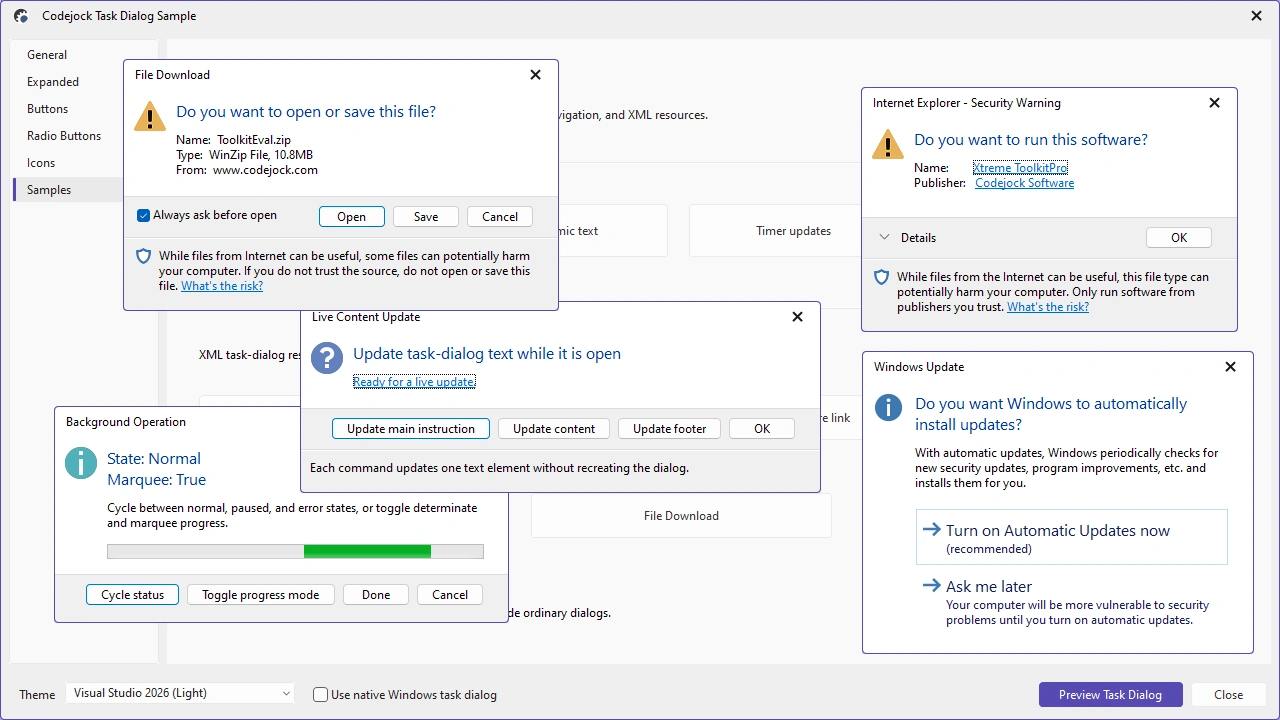Click Update footer button
Viewport: 1280px width, 720px height.
670,429
